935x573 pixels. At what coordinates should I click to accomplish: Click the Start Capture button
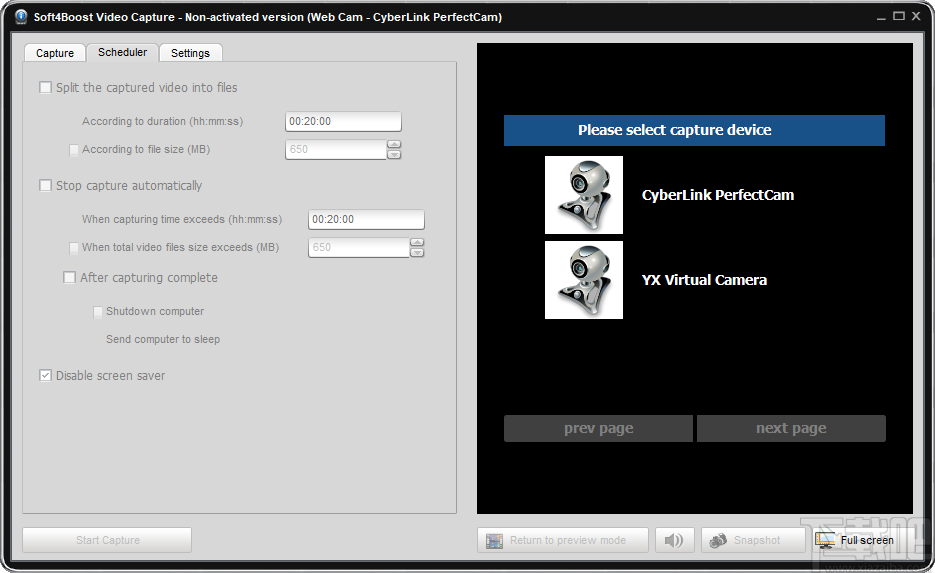107,540
